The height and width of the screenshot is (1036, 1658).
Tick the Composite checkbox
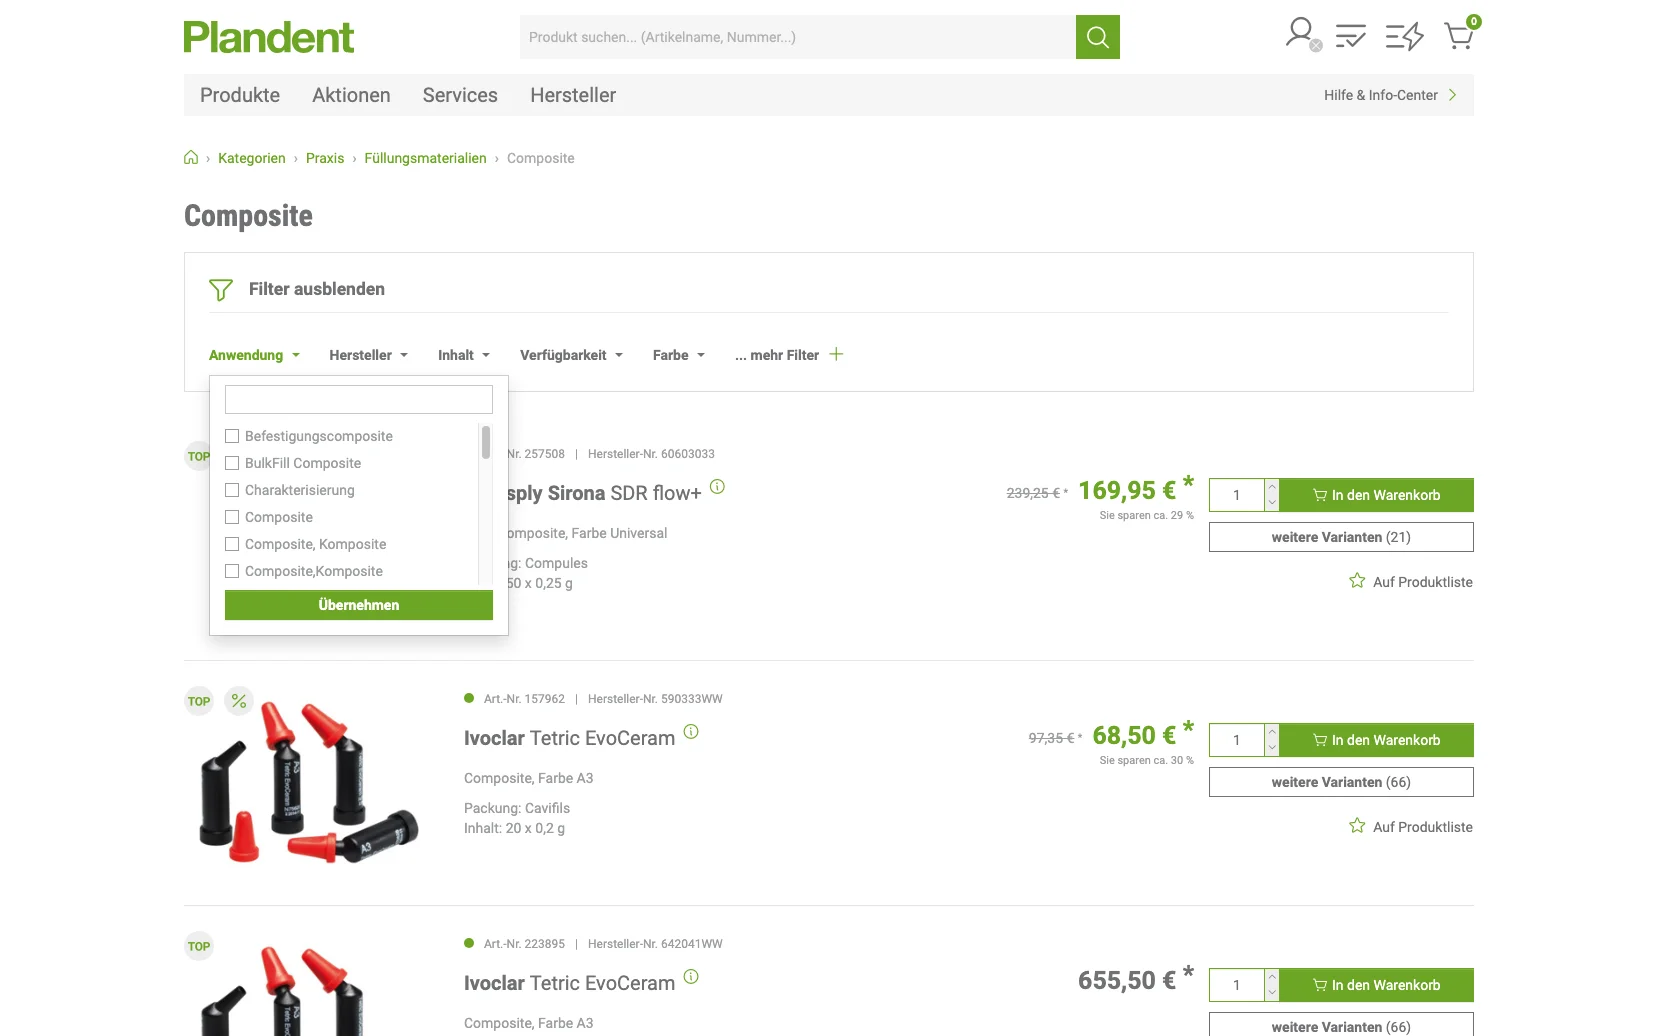coord(232,517)
